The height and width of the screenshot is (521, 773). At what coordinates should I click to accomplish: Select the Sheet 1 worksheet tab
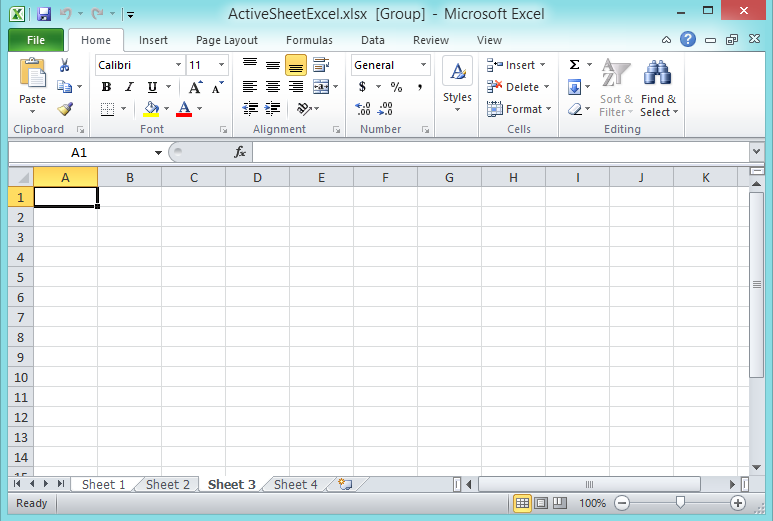[x=104, y=485]
